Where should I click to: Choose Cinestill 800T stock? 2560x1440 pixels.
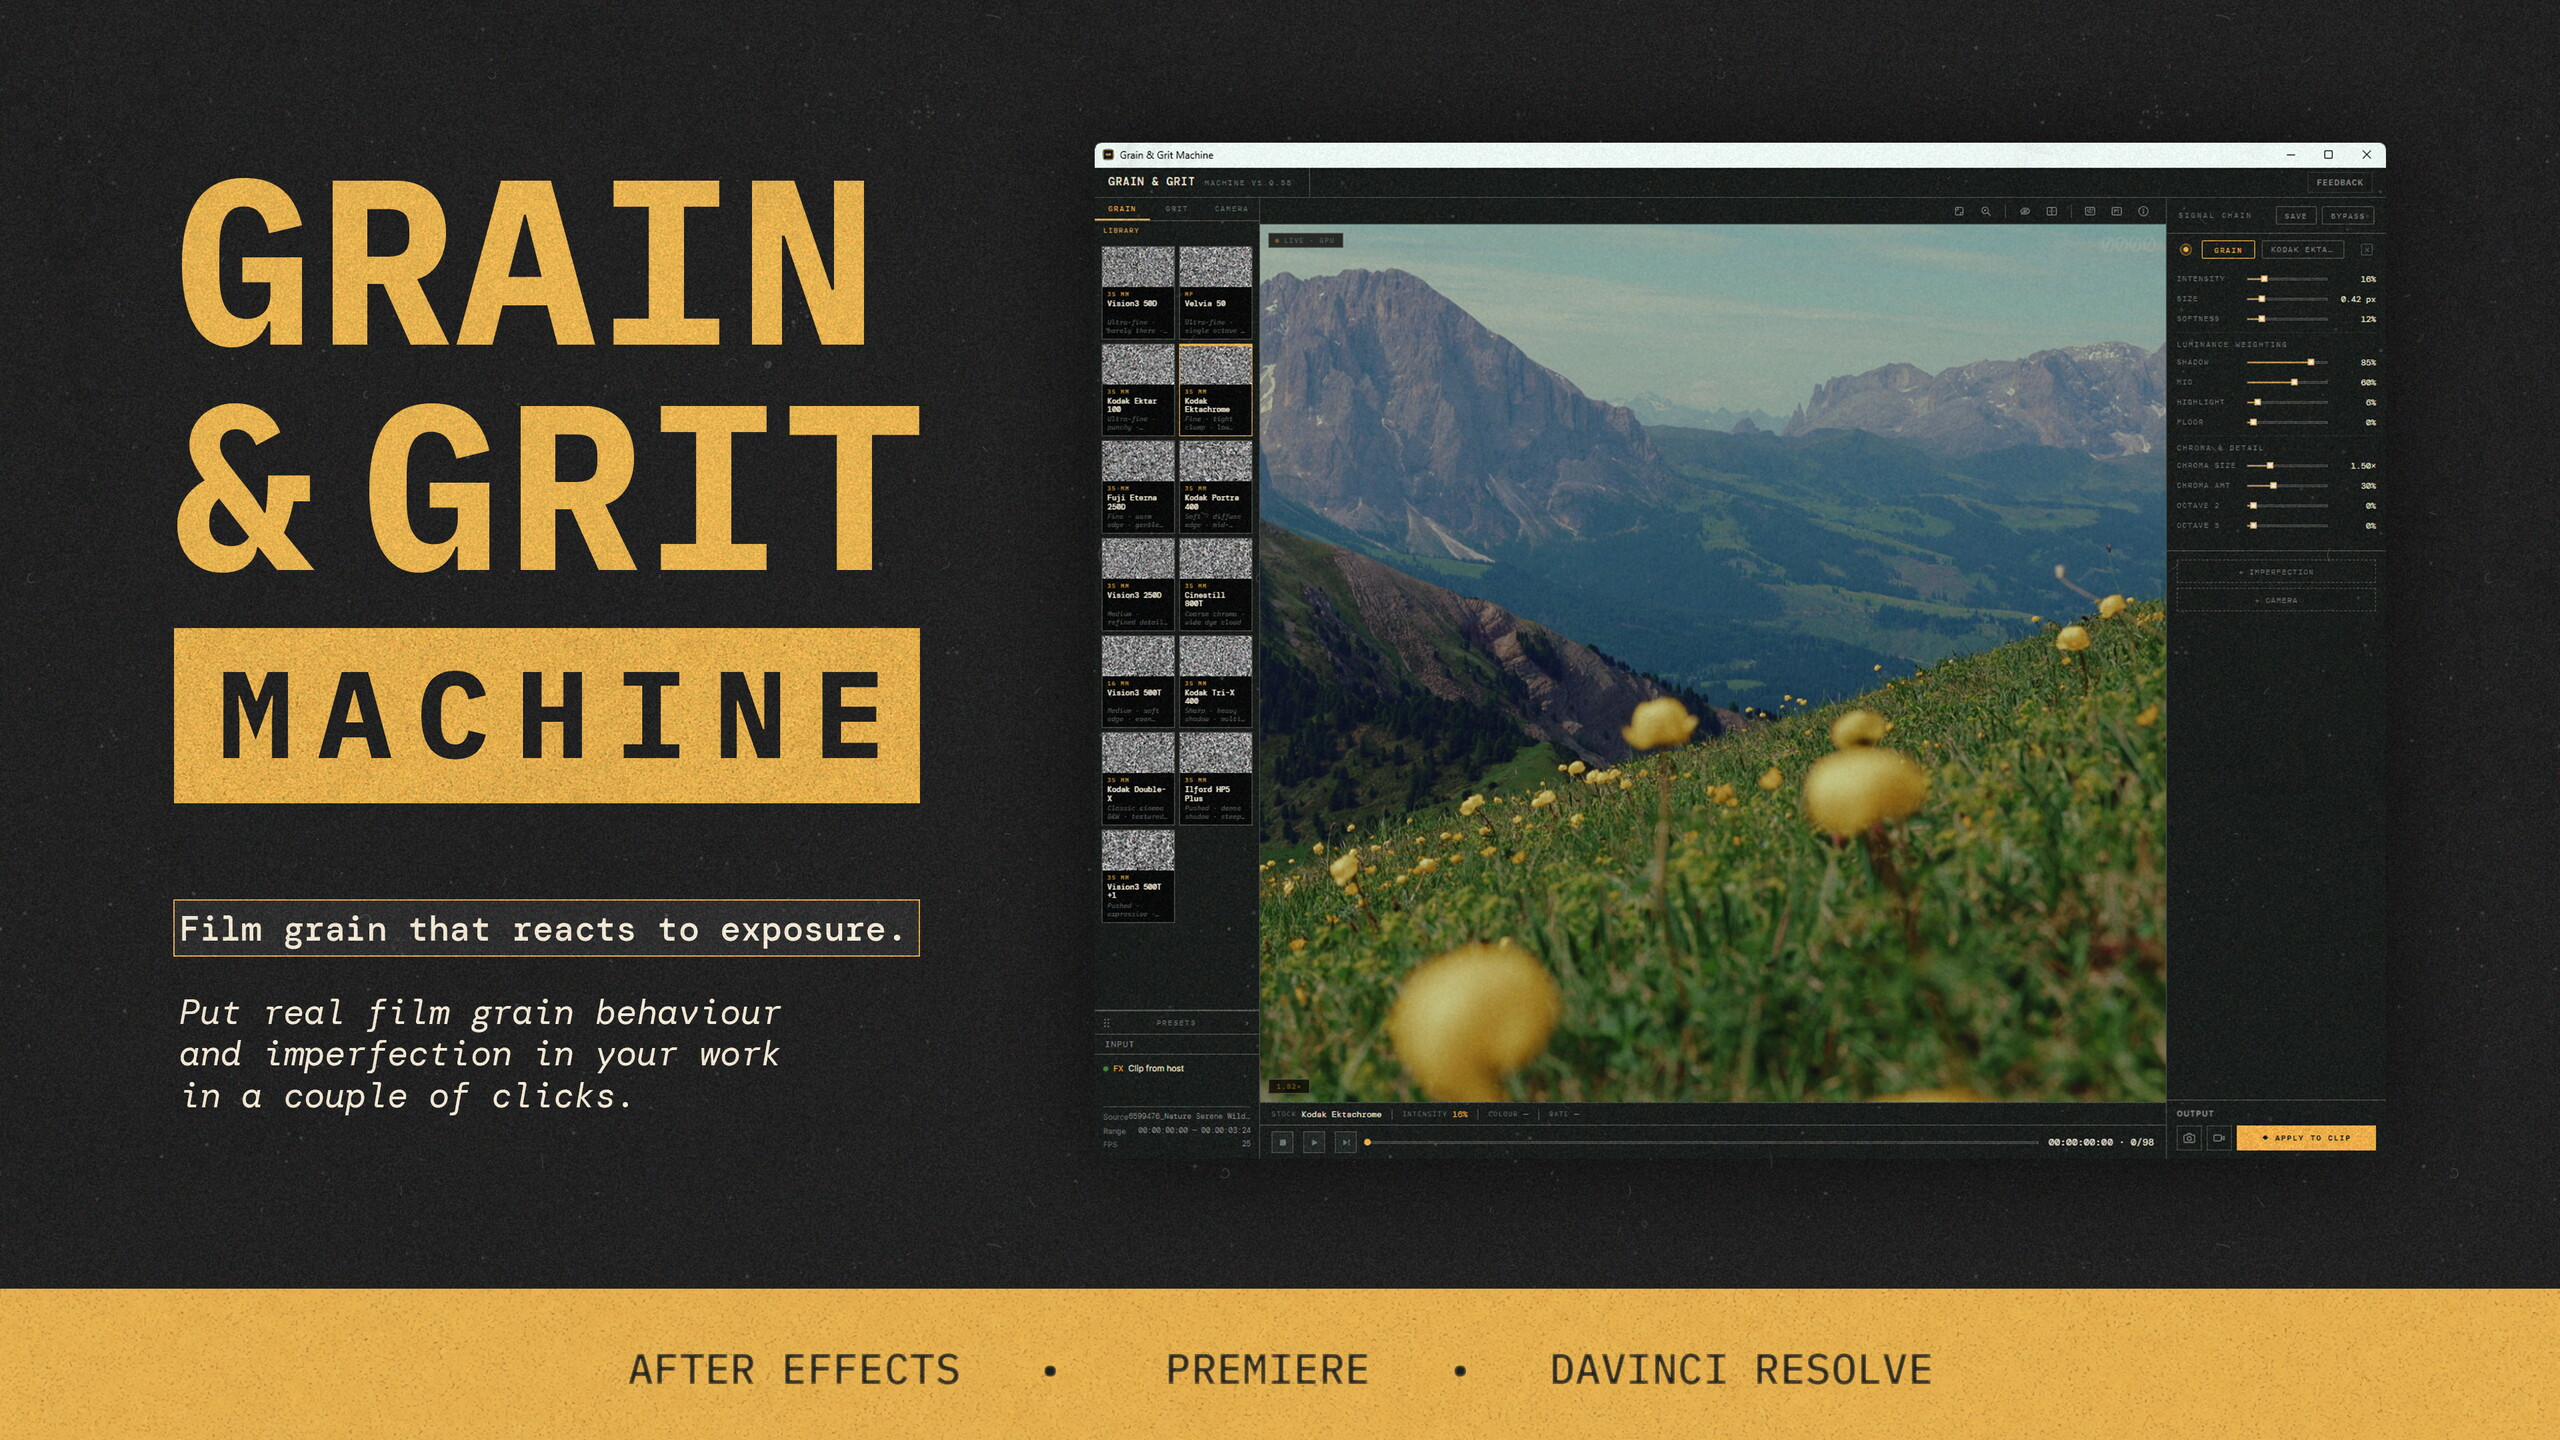point(1215,584)
